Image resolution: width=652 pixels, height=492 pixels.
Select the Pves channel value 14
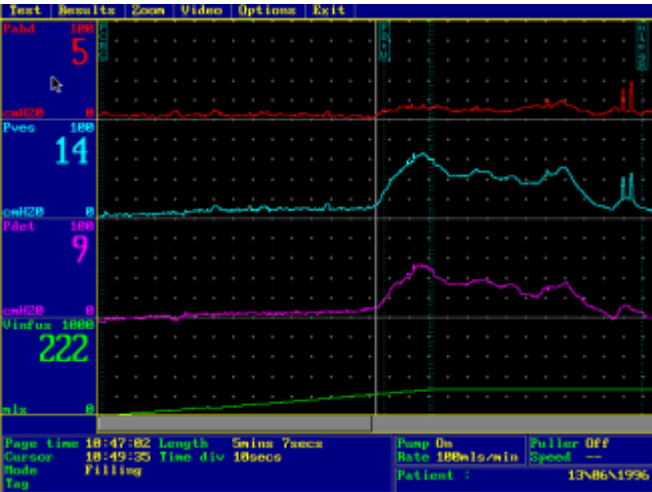[70, 152]
